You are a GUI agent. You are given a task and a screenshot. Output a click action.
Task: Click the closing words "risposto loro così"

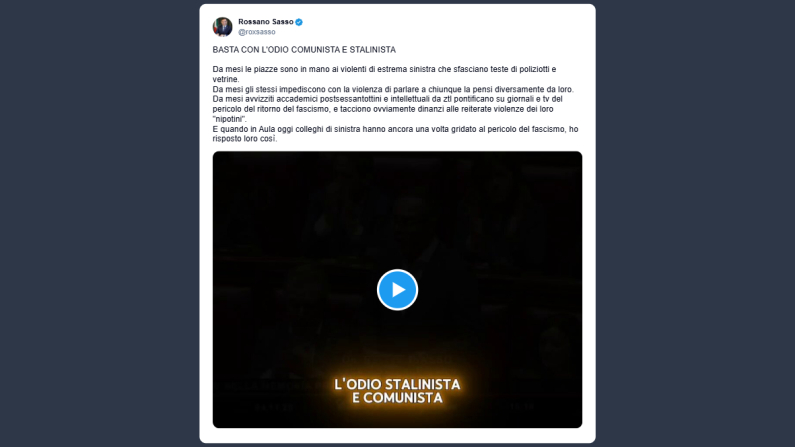[x=244, y=139]
